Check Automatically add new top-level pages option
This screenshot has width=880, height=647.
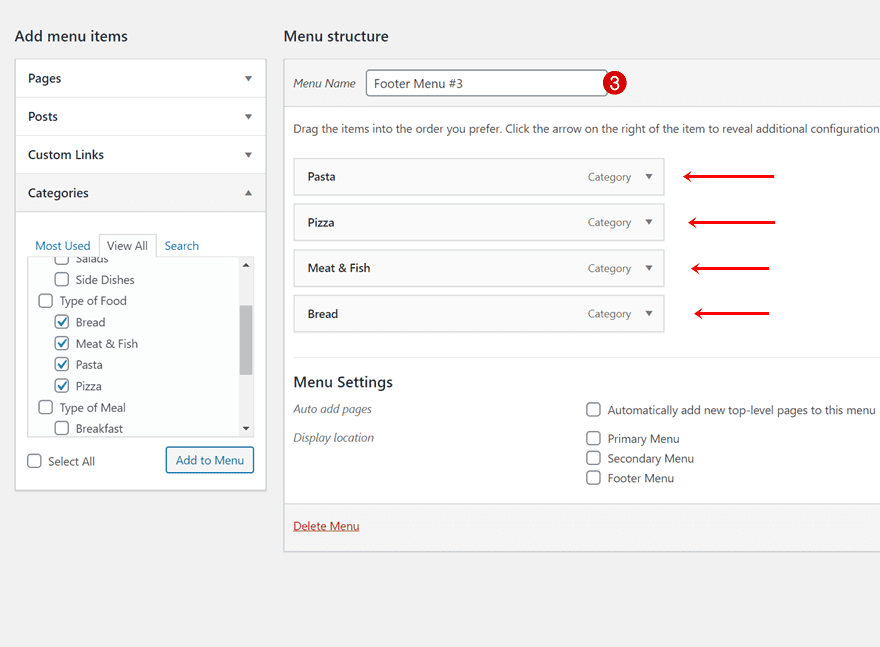point(593,410)
